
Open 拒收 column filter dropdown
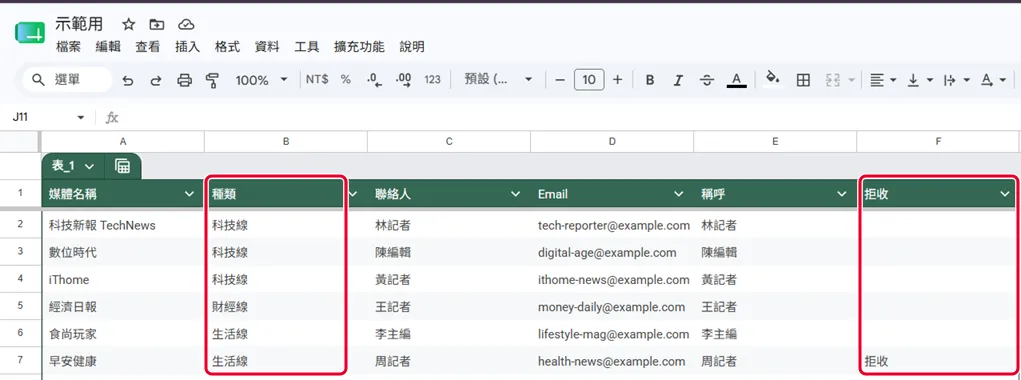pyautogui.click(x=1004, y=194)
